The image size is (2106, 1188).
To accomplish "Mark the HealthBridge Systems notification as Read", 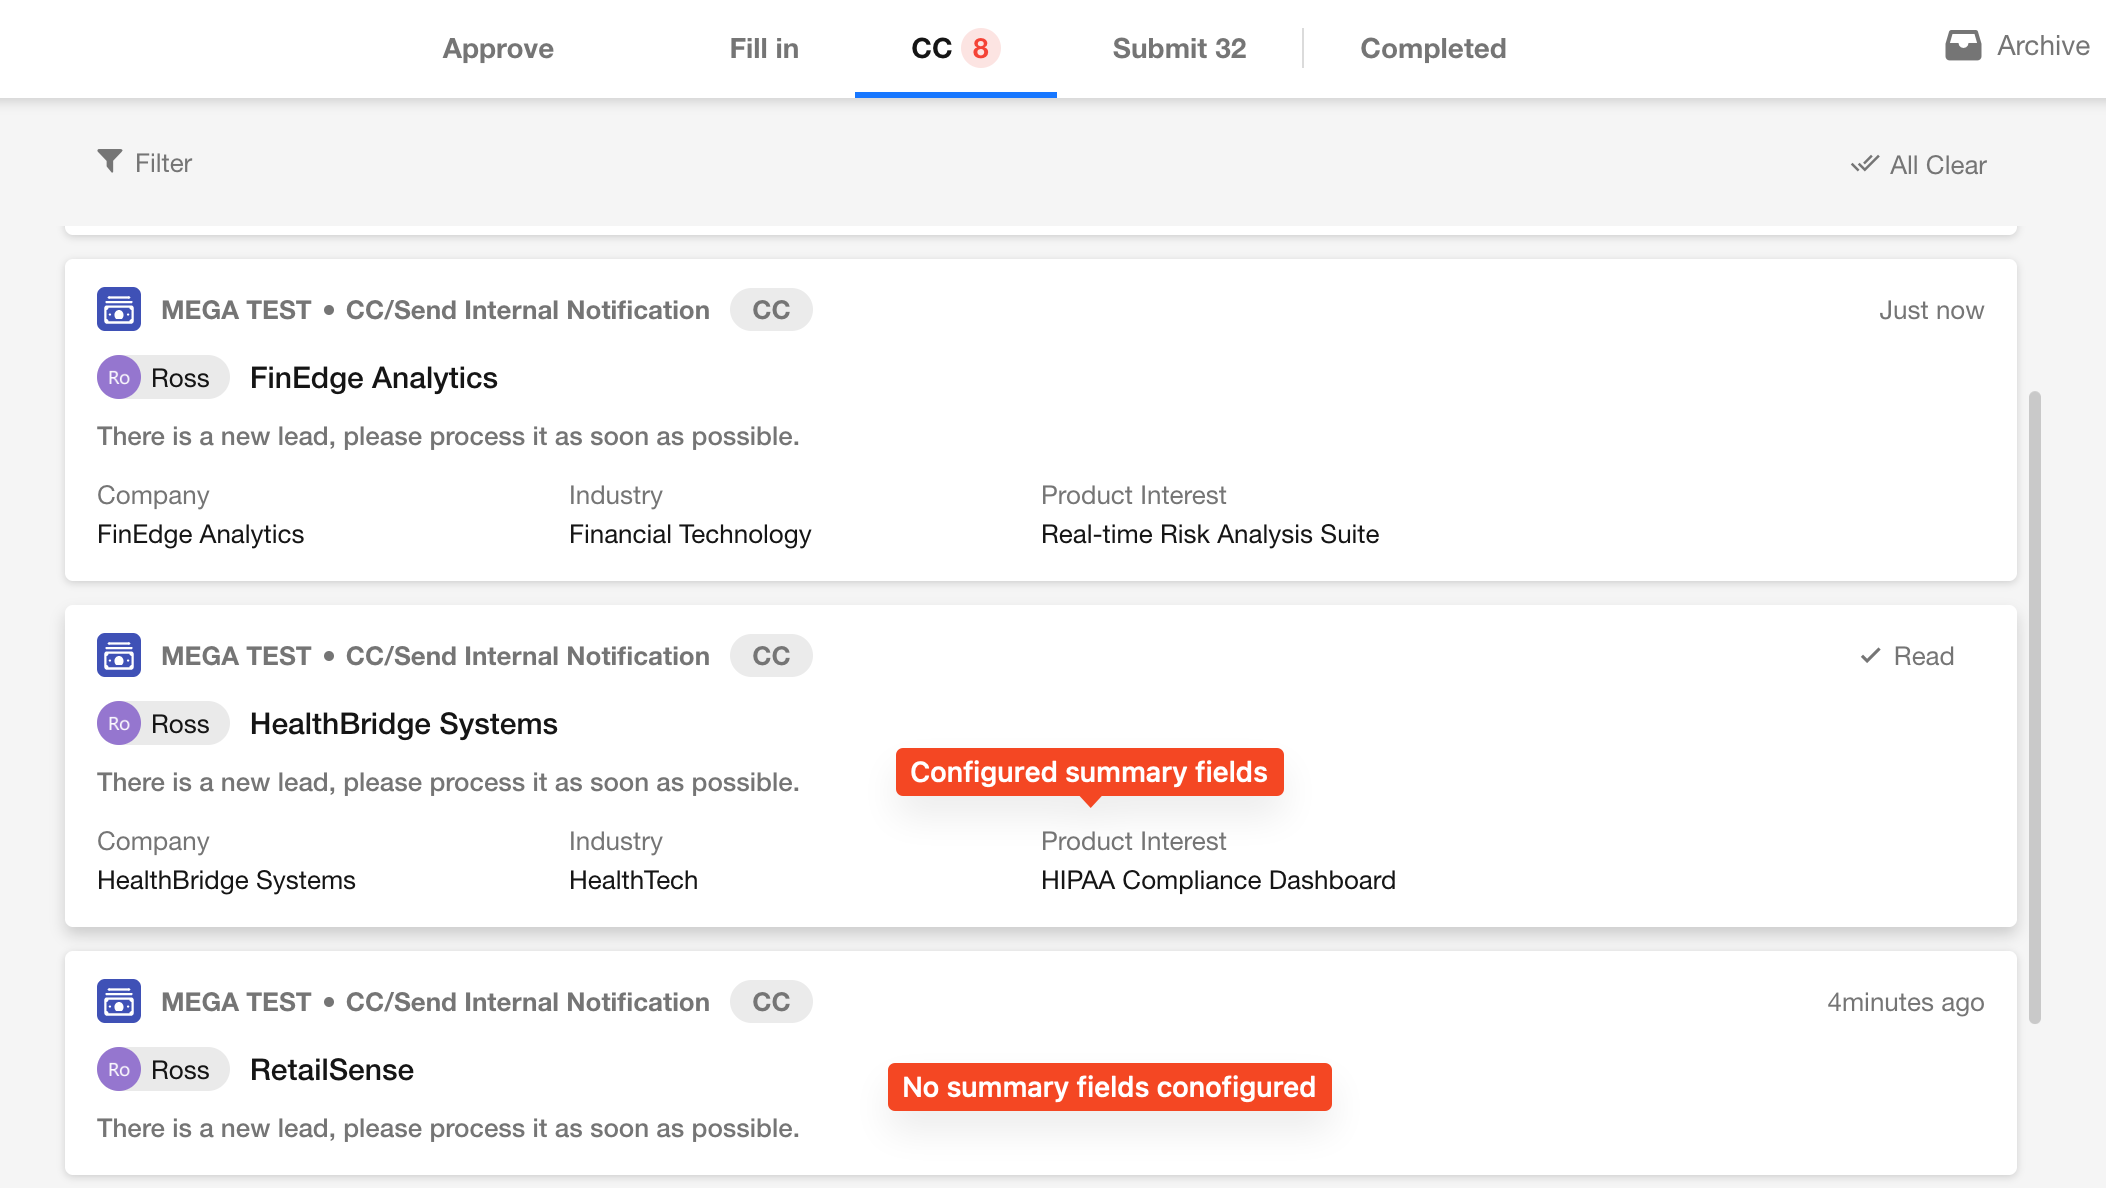I will 1907,656.
